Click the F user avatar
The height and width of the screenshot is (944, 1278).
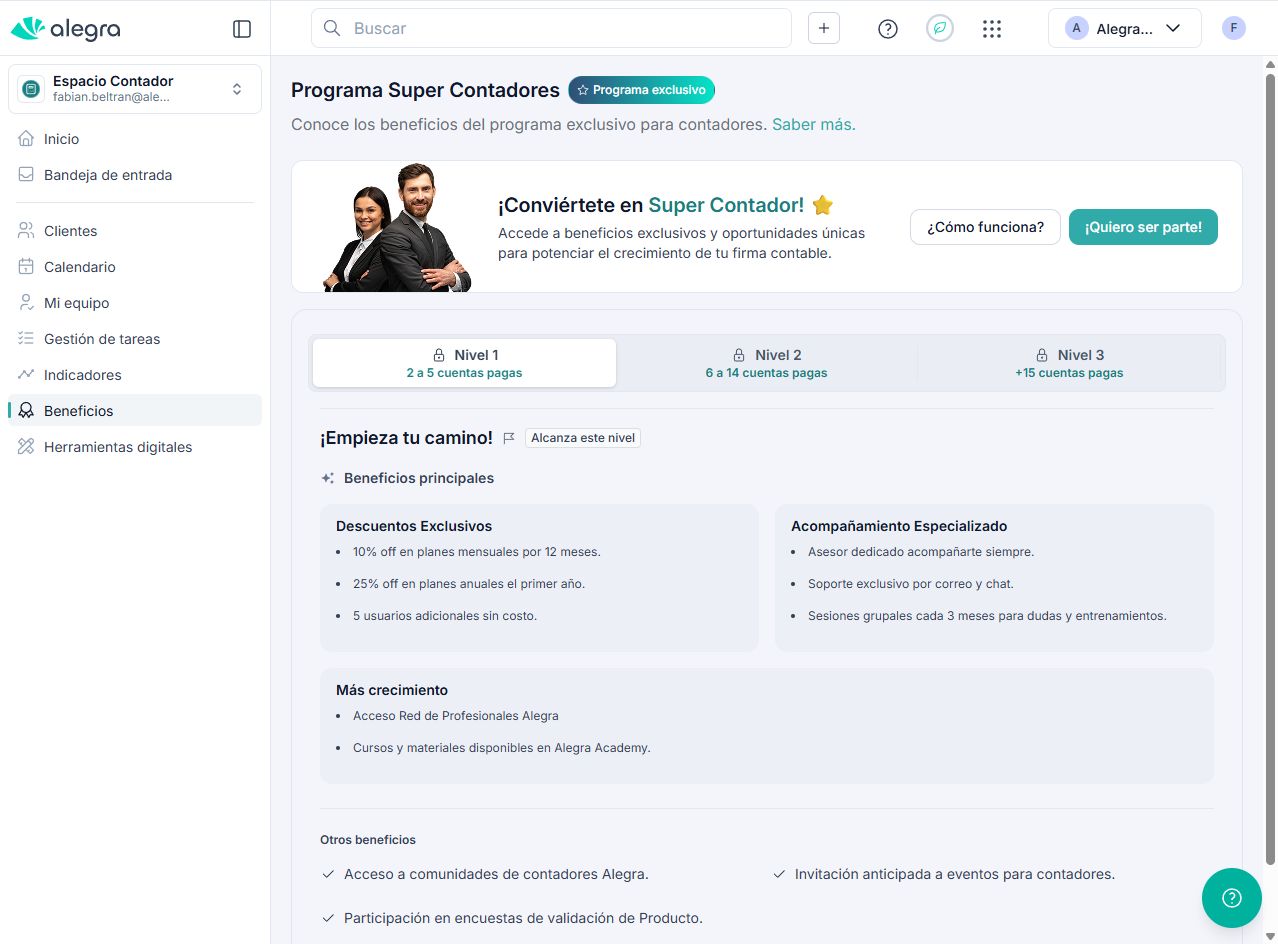coord(1233,28)
